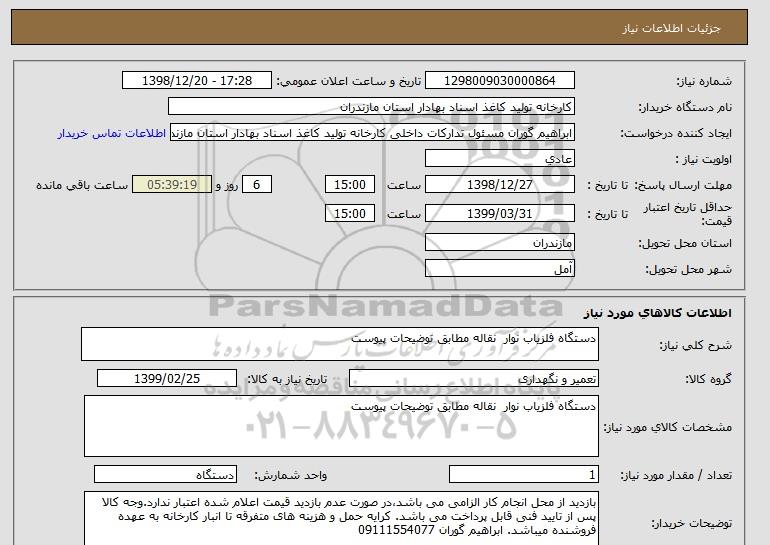Click the goods need date 1399/02/25
770x545 pixels.
click(166, 378)
